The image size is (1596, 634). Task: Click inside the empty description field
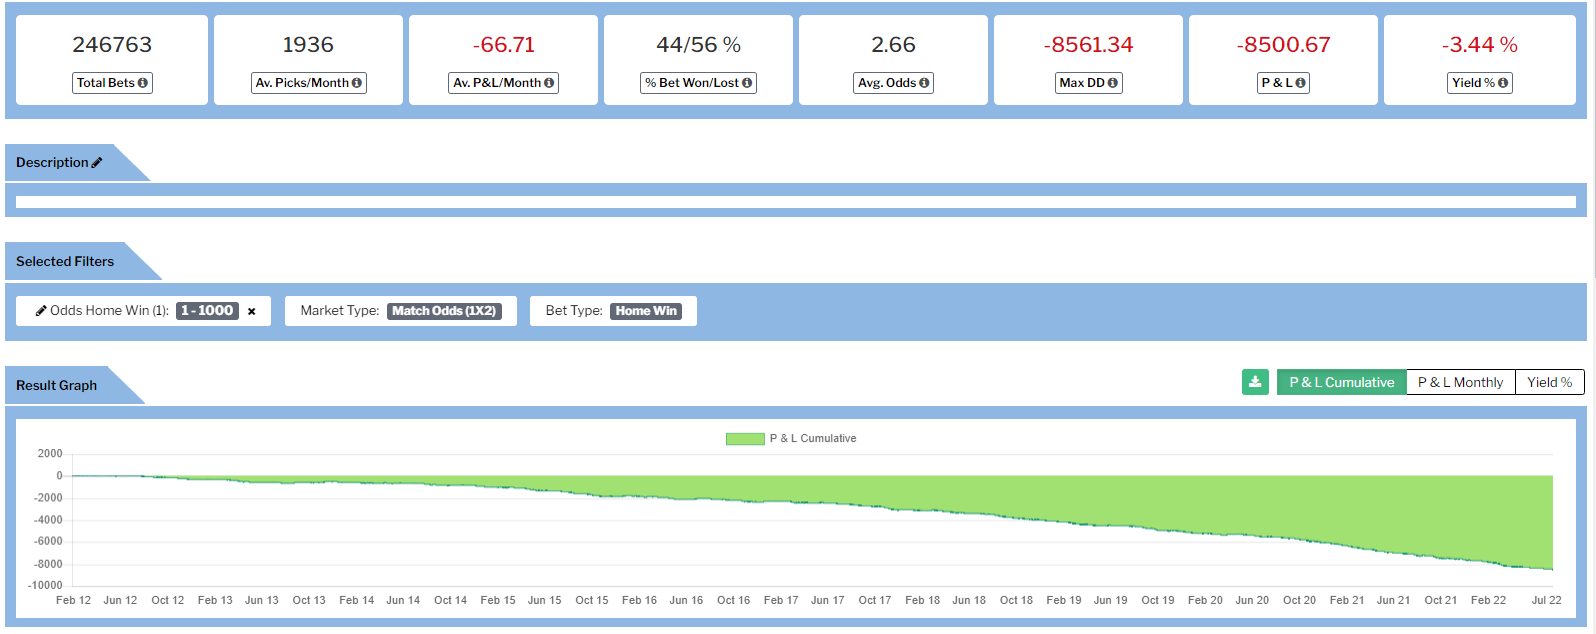[x=795, y=202]
